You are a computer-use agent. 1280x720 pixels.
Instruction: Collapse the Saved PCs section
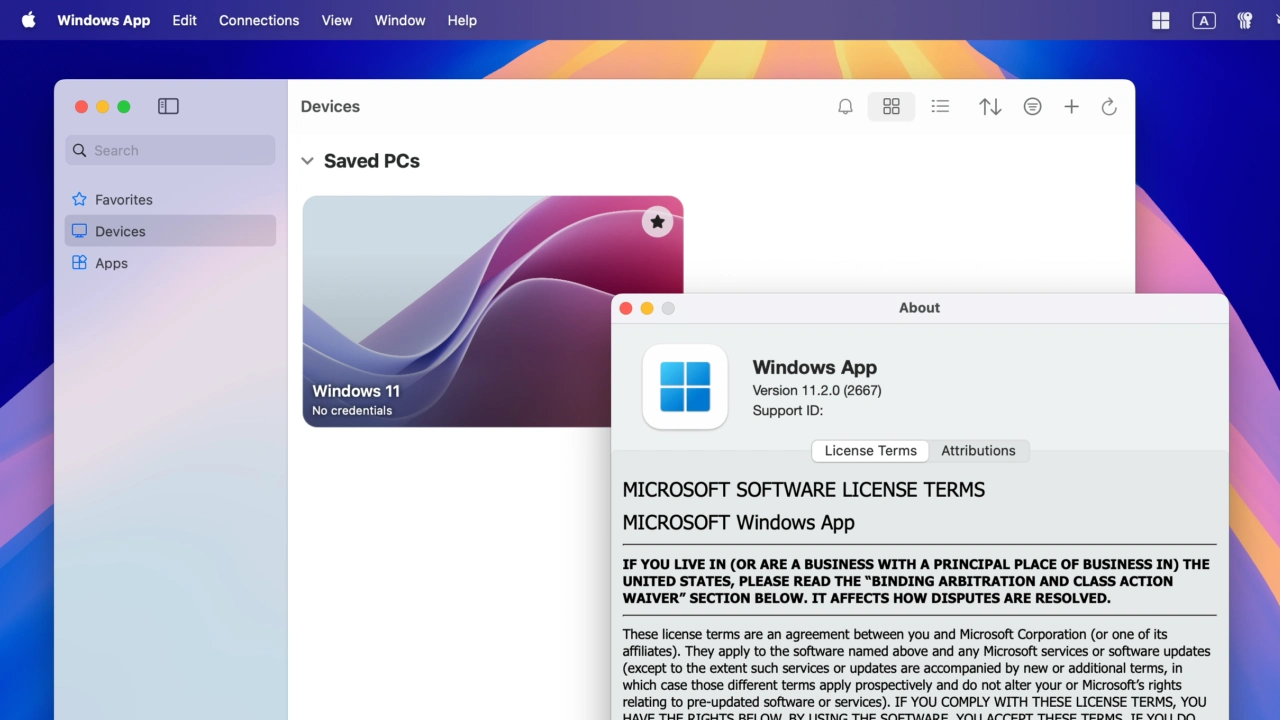(x=308, y=161)
